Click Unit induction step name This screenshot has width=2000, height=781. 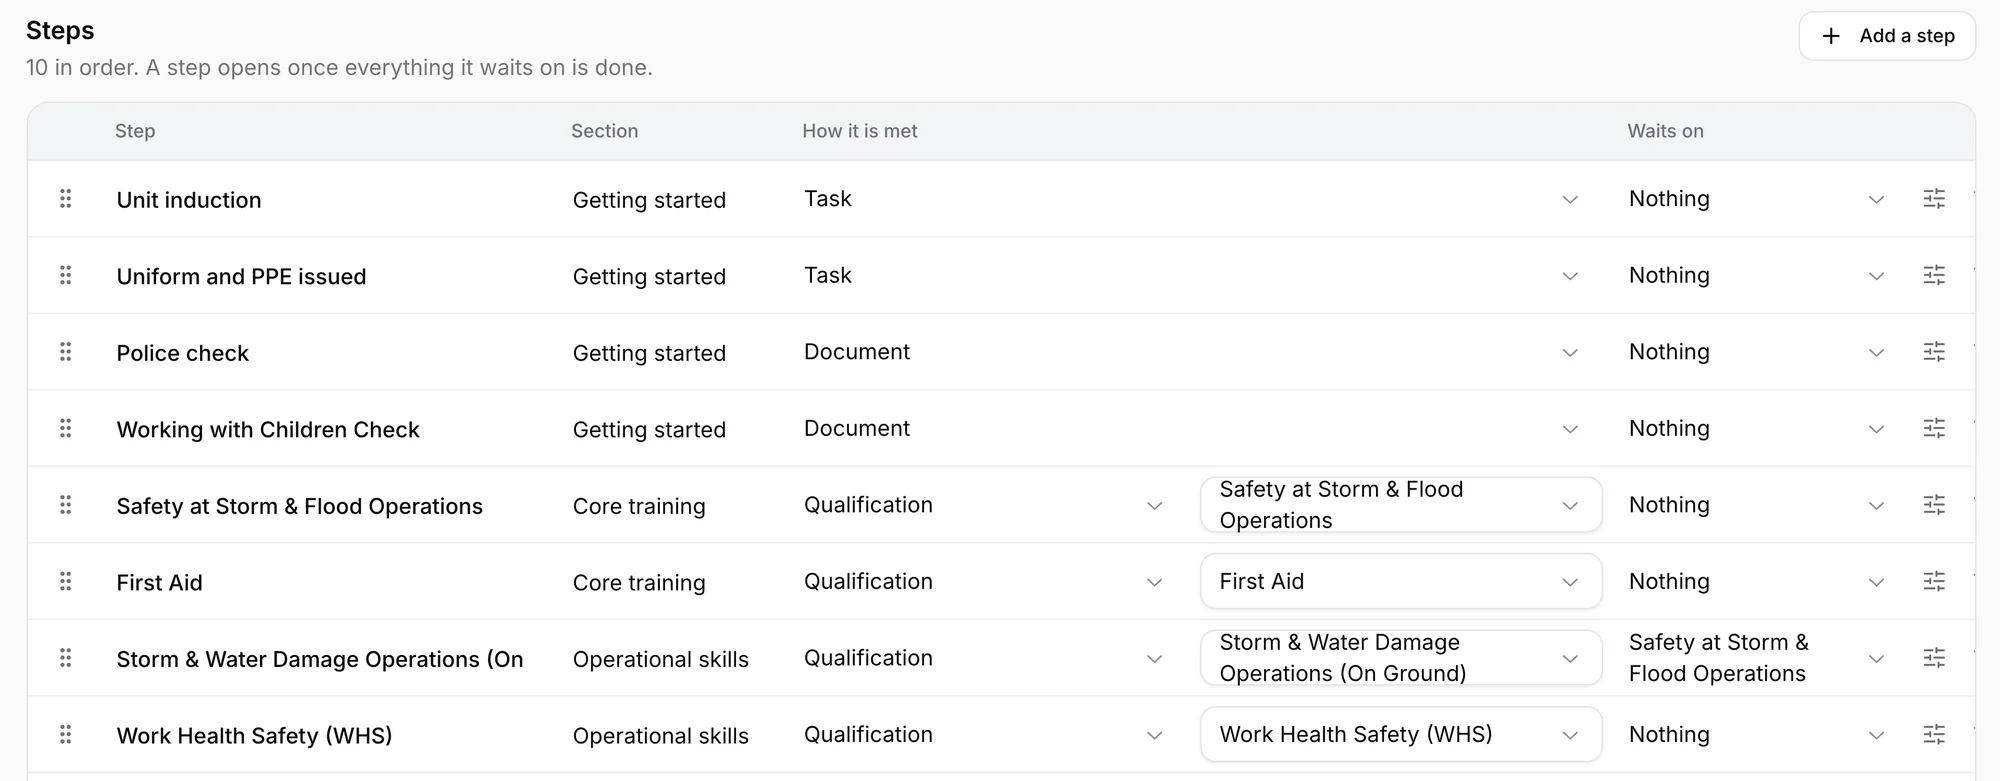point(189,200)
